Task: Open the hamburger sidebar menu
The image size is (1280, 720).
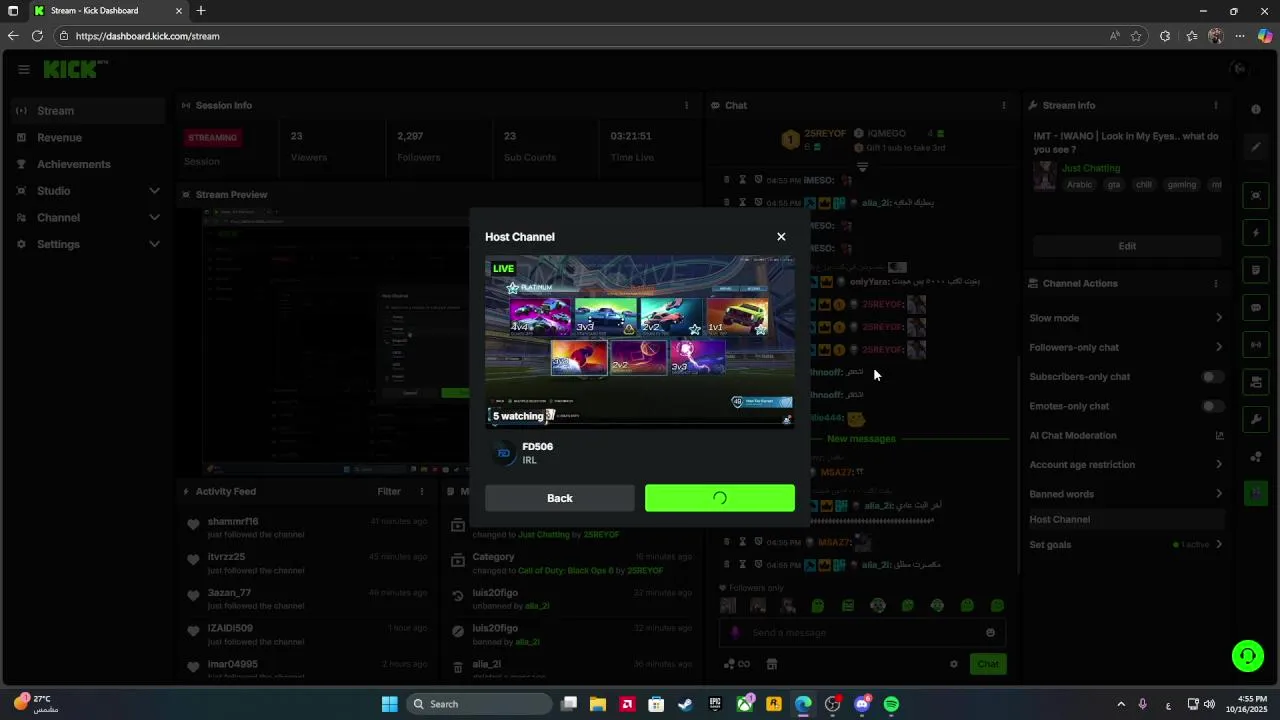Action: (23, 69)
